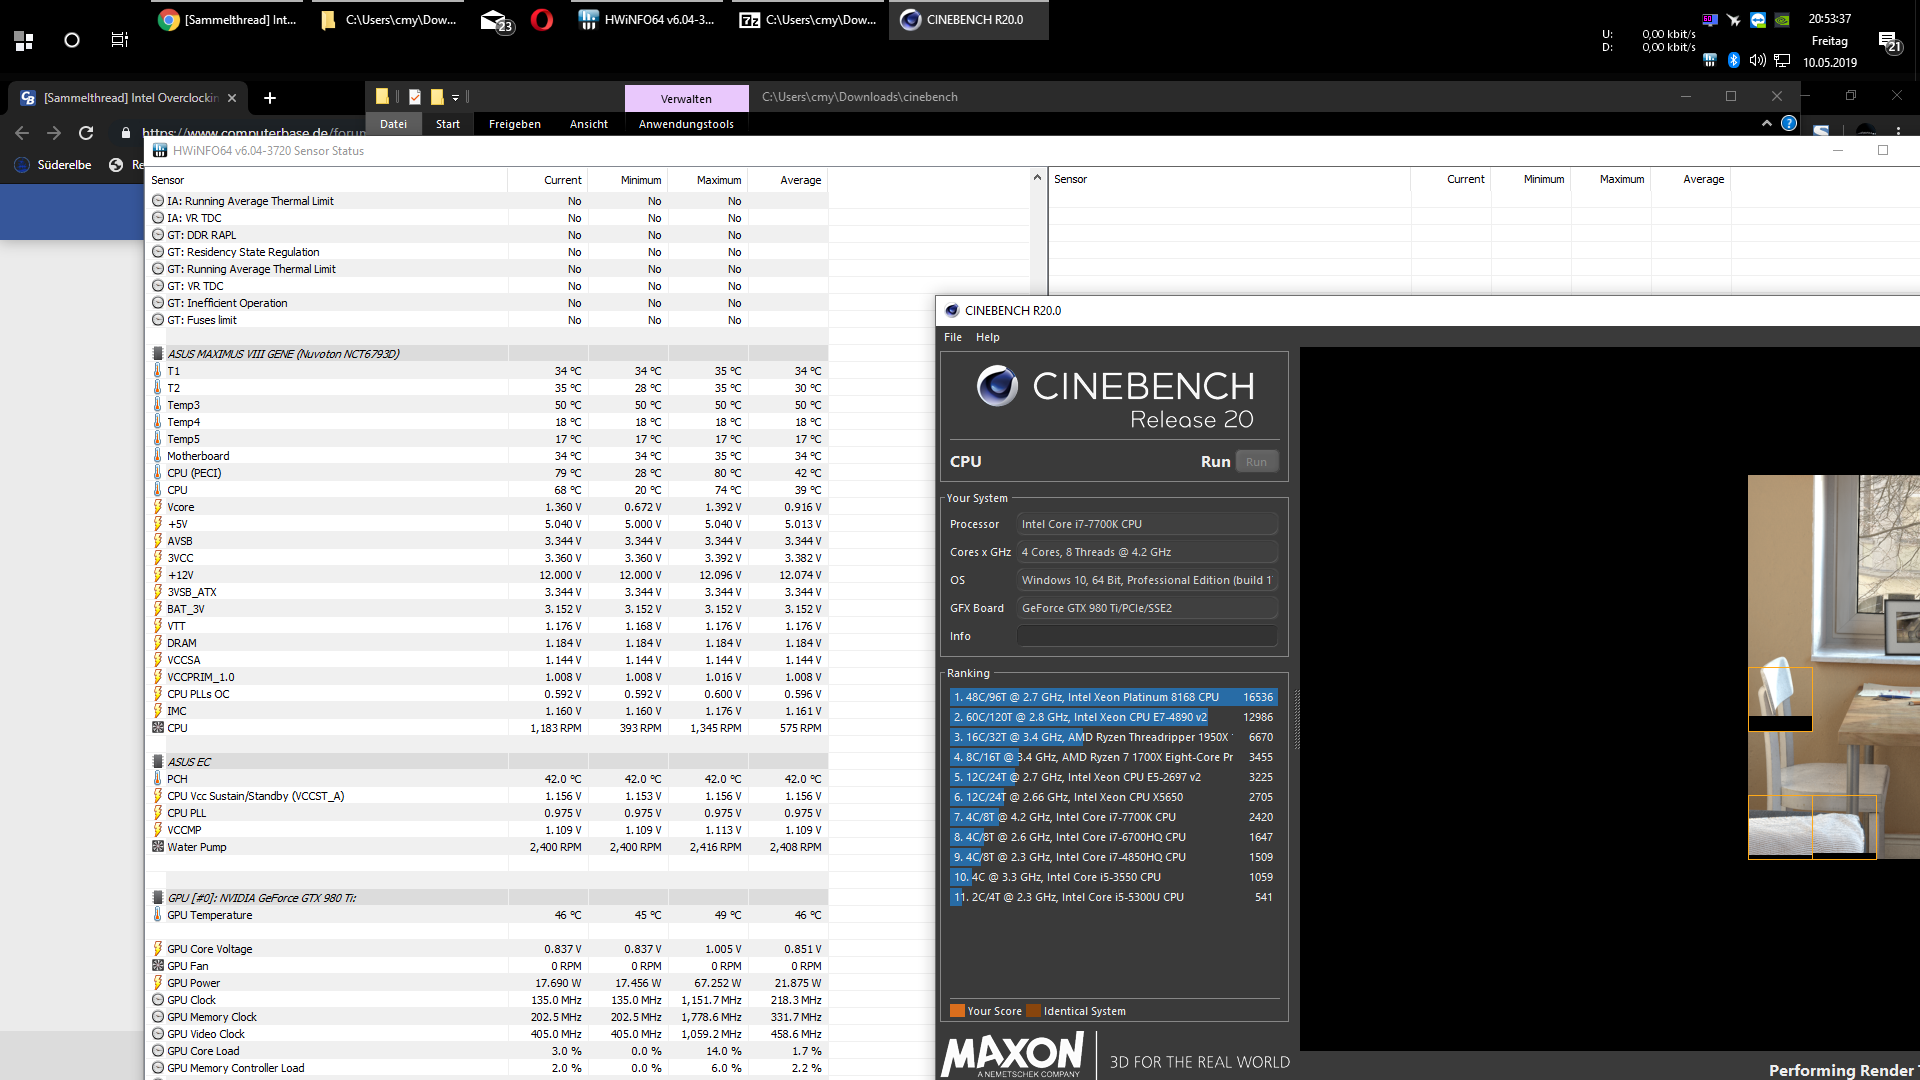
Task: Open the volume speaker icon
Action: coord(1757,61)
